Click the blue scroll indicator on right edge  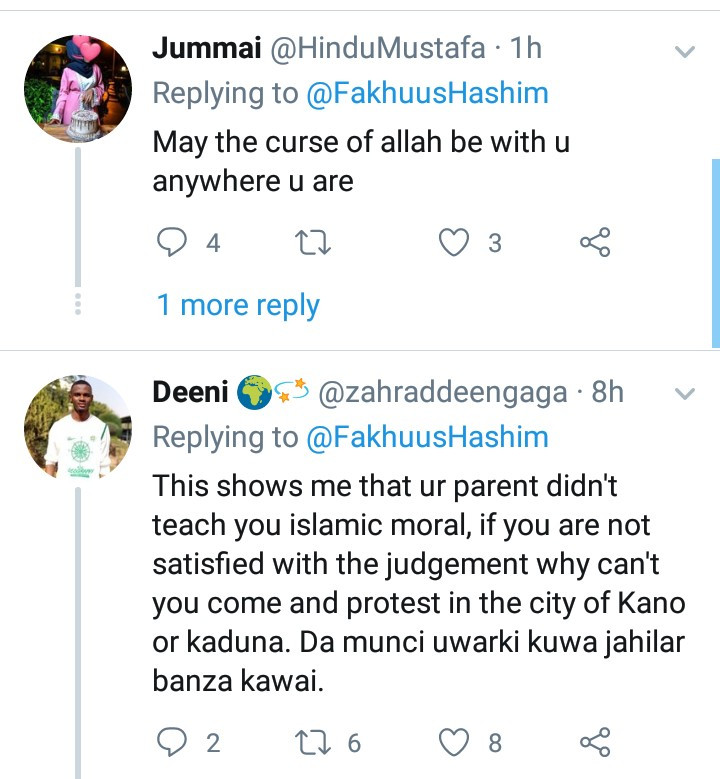[x=715, y=252]
